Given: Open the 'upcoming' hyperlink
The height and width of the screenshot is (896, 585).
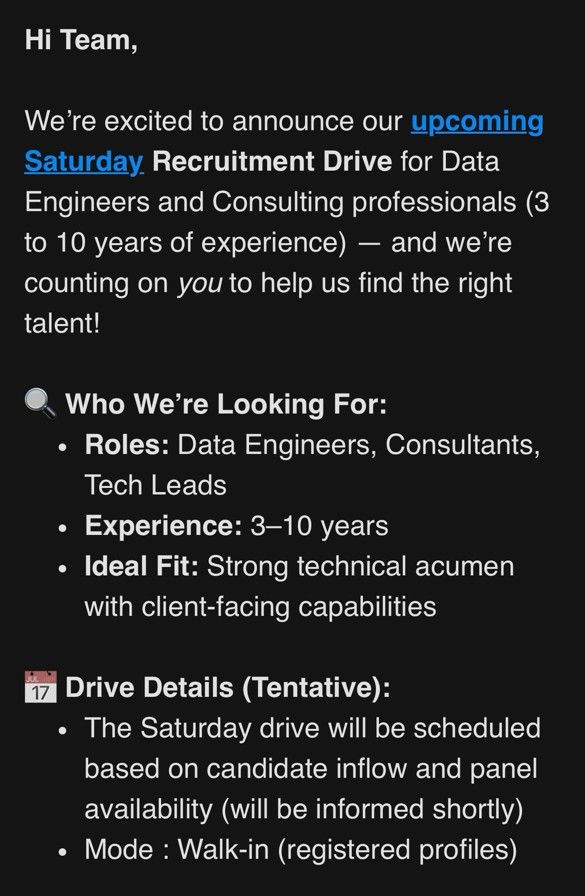Looking at the screenshot, I should click(477, 122).
